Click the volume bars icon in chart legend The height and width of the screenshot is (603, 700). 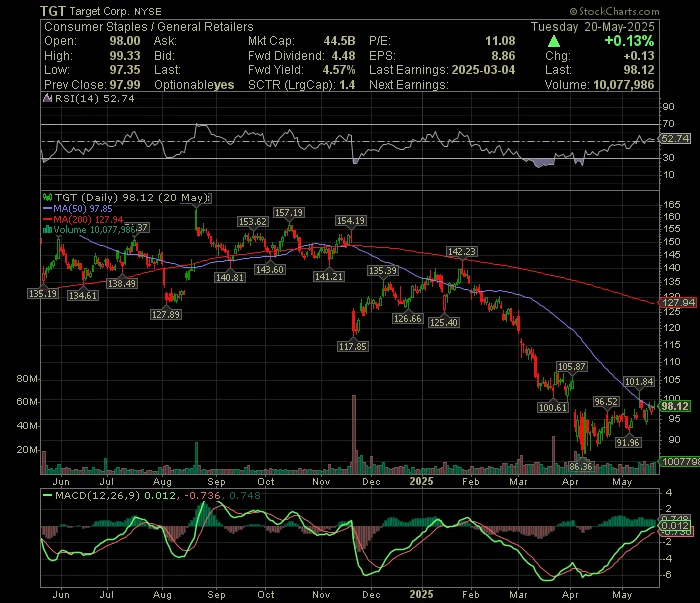(47, 230)
